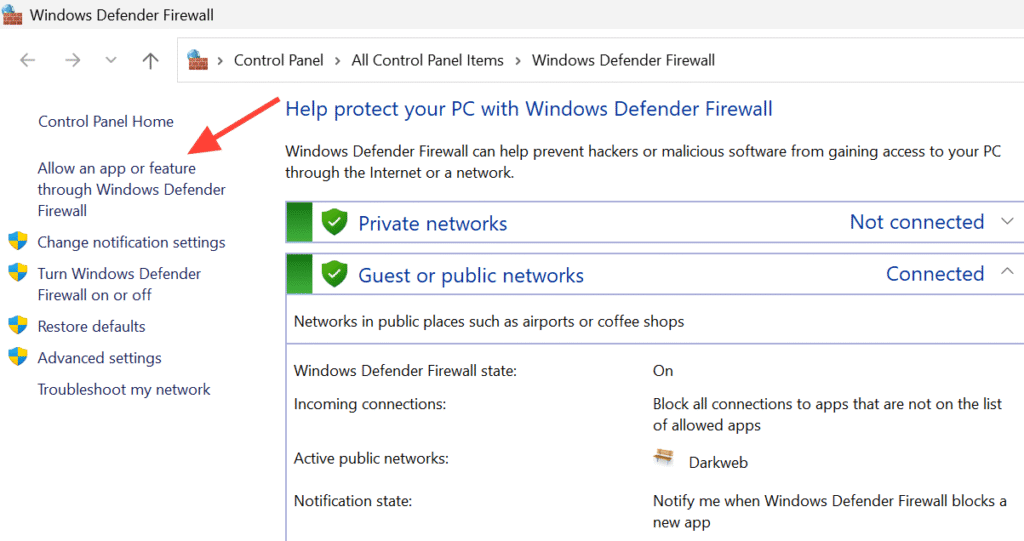Click the shield icon beside Change notification settings
The image size is (1024, 541).
pos(17,242)
